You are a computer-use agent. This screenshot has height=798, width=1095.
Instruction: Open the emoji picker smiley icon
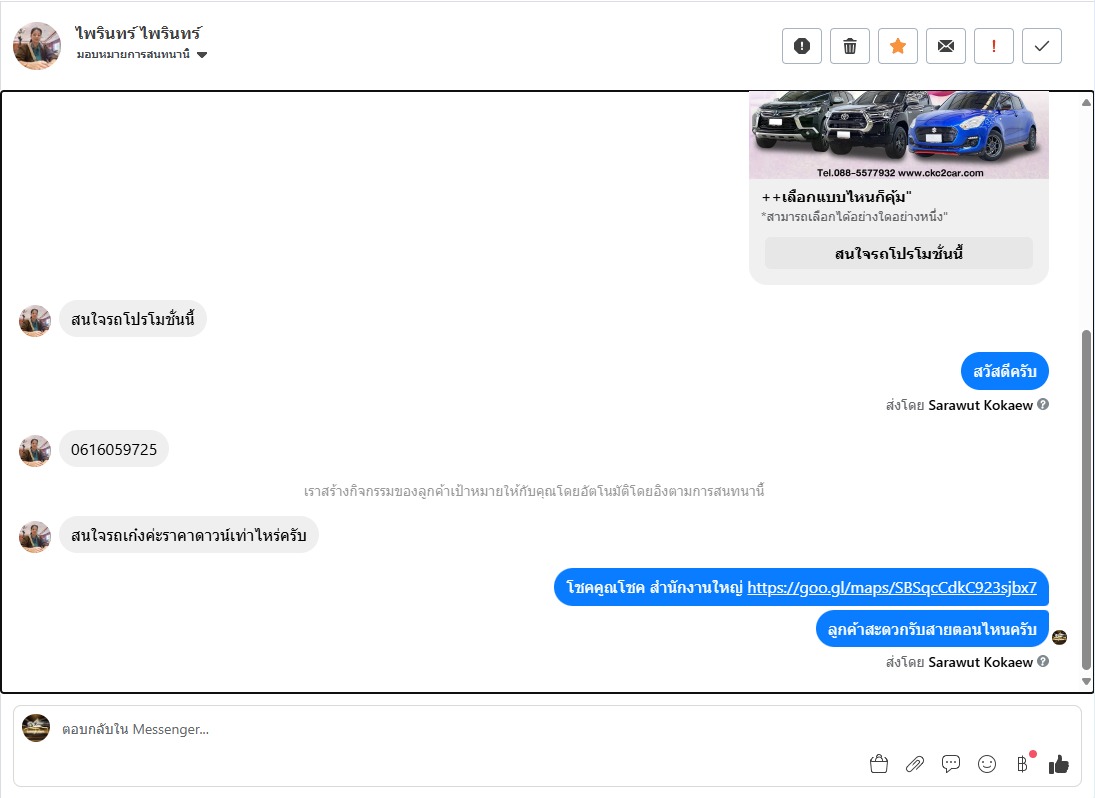tap(987, 764)
